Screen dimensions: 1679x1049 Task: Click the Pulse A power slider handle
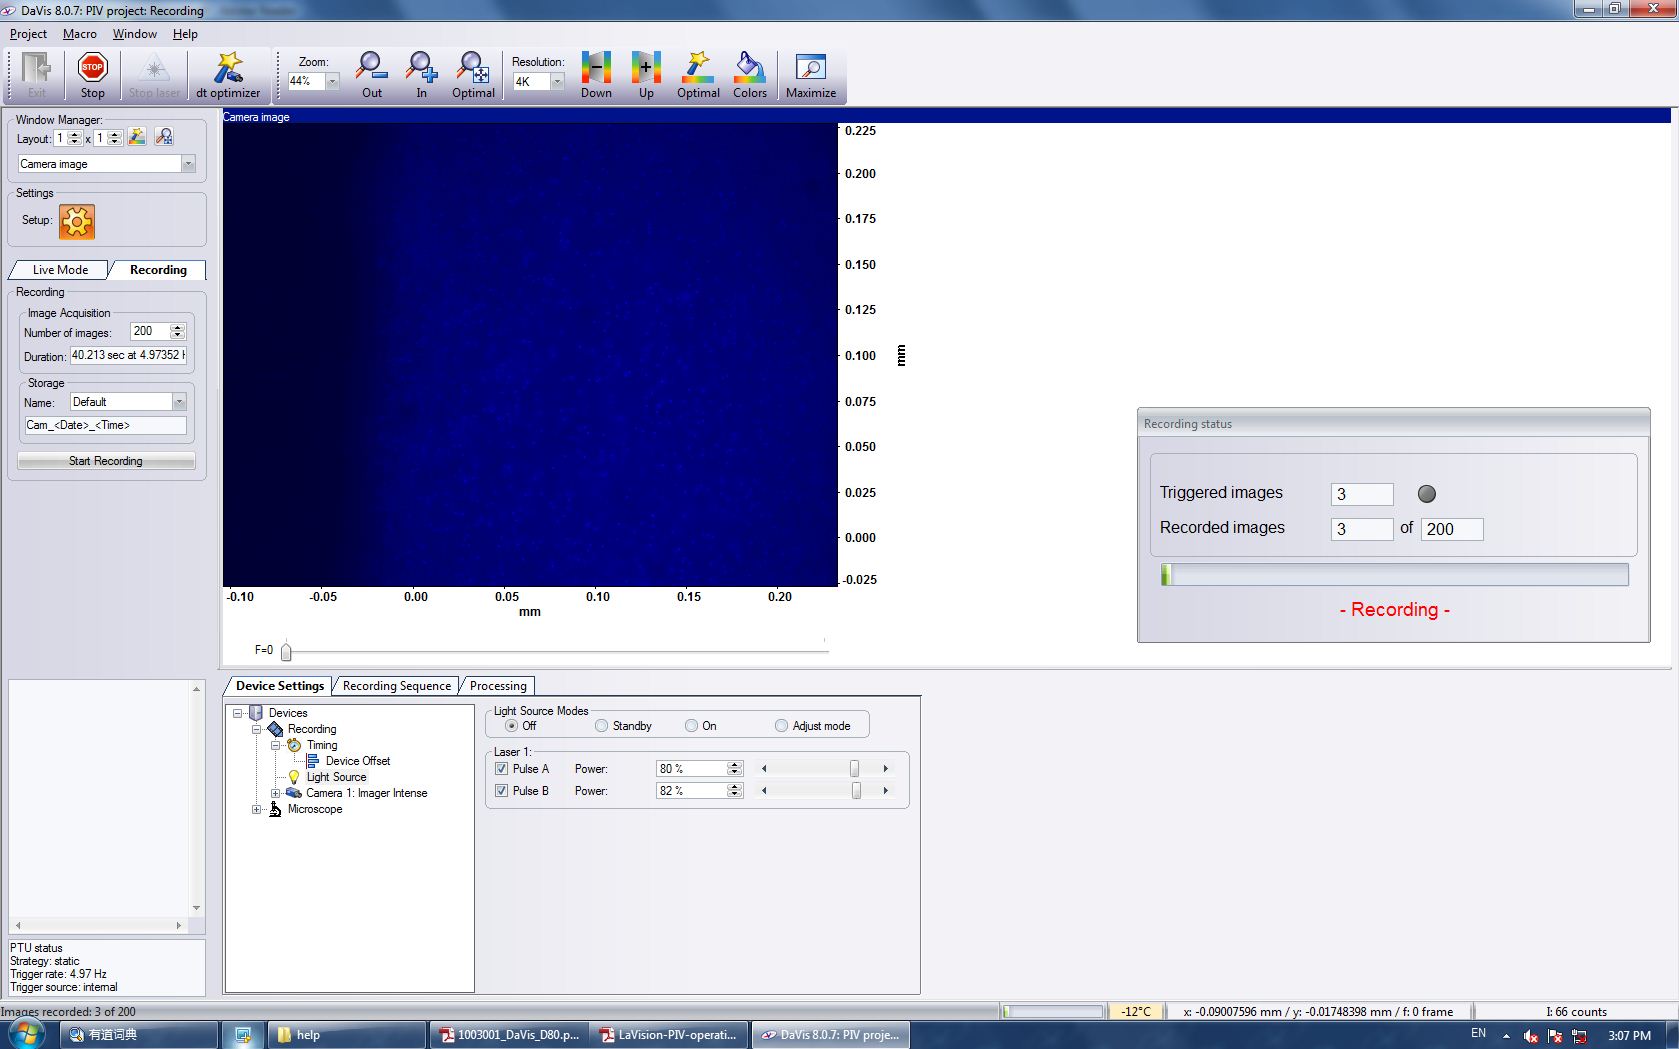click(854, 769)
